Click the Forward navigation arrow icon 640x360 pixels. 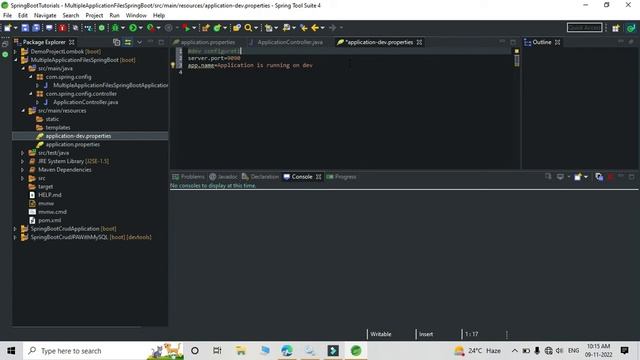333,28
